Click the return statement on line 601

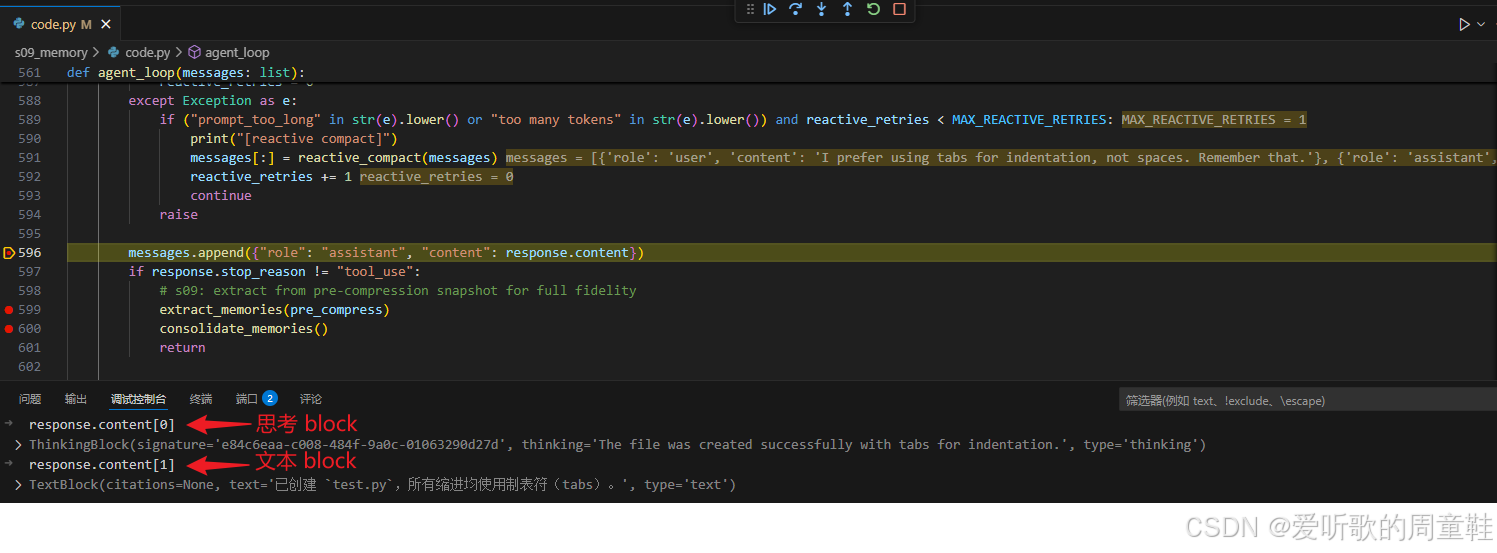click(x=182, y=348)
